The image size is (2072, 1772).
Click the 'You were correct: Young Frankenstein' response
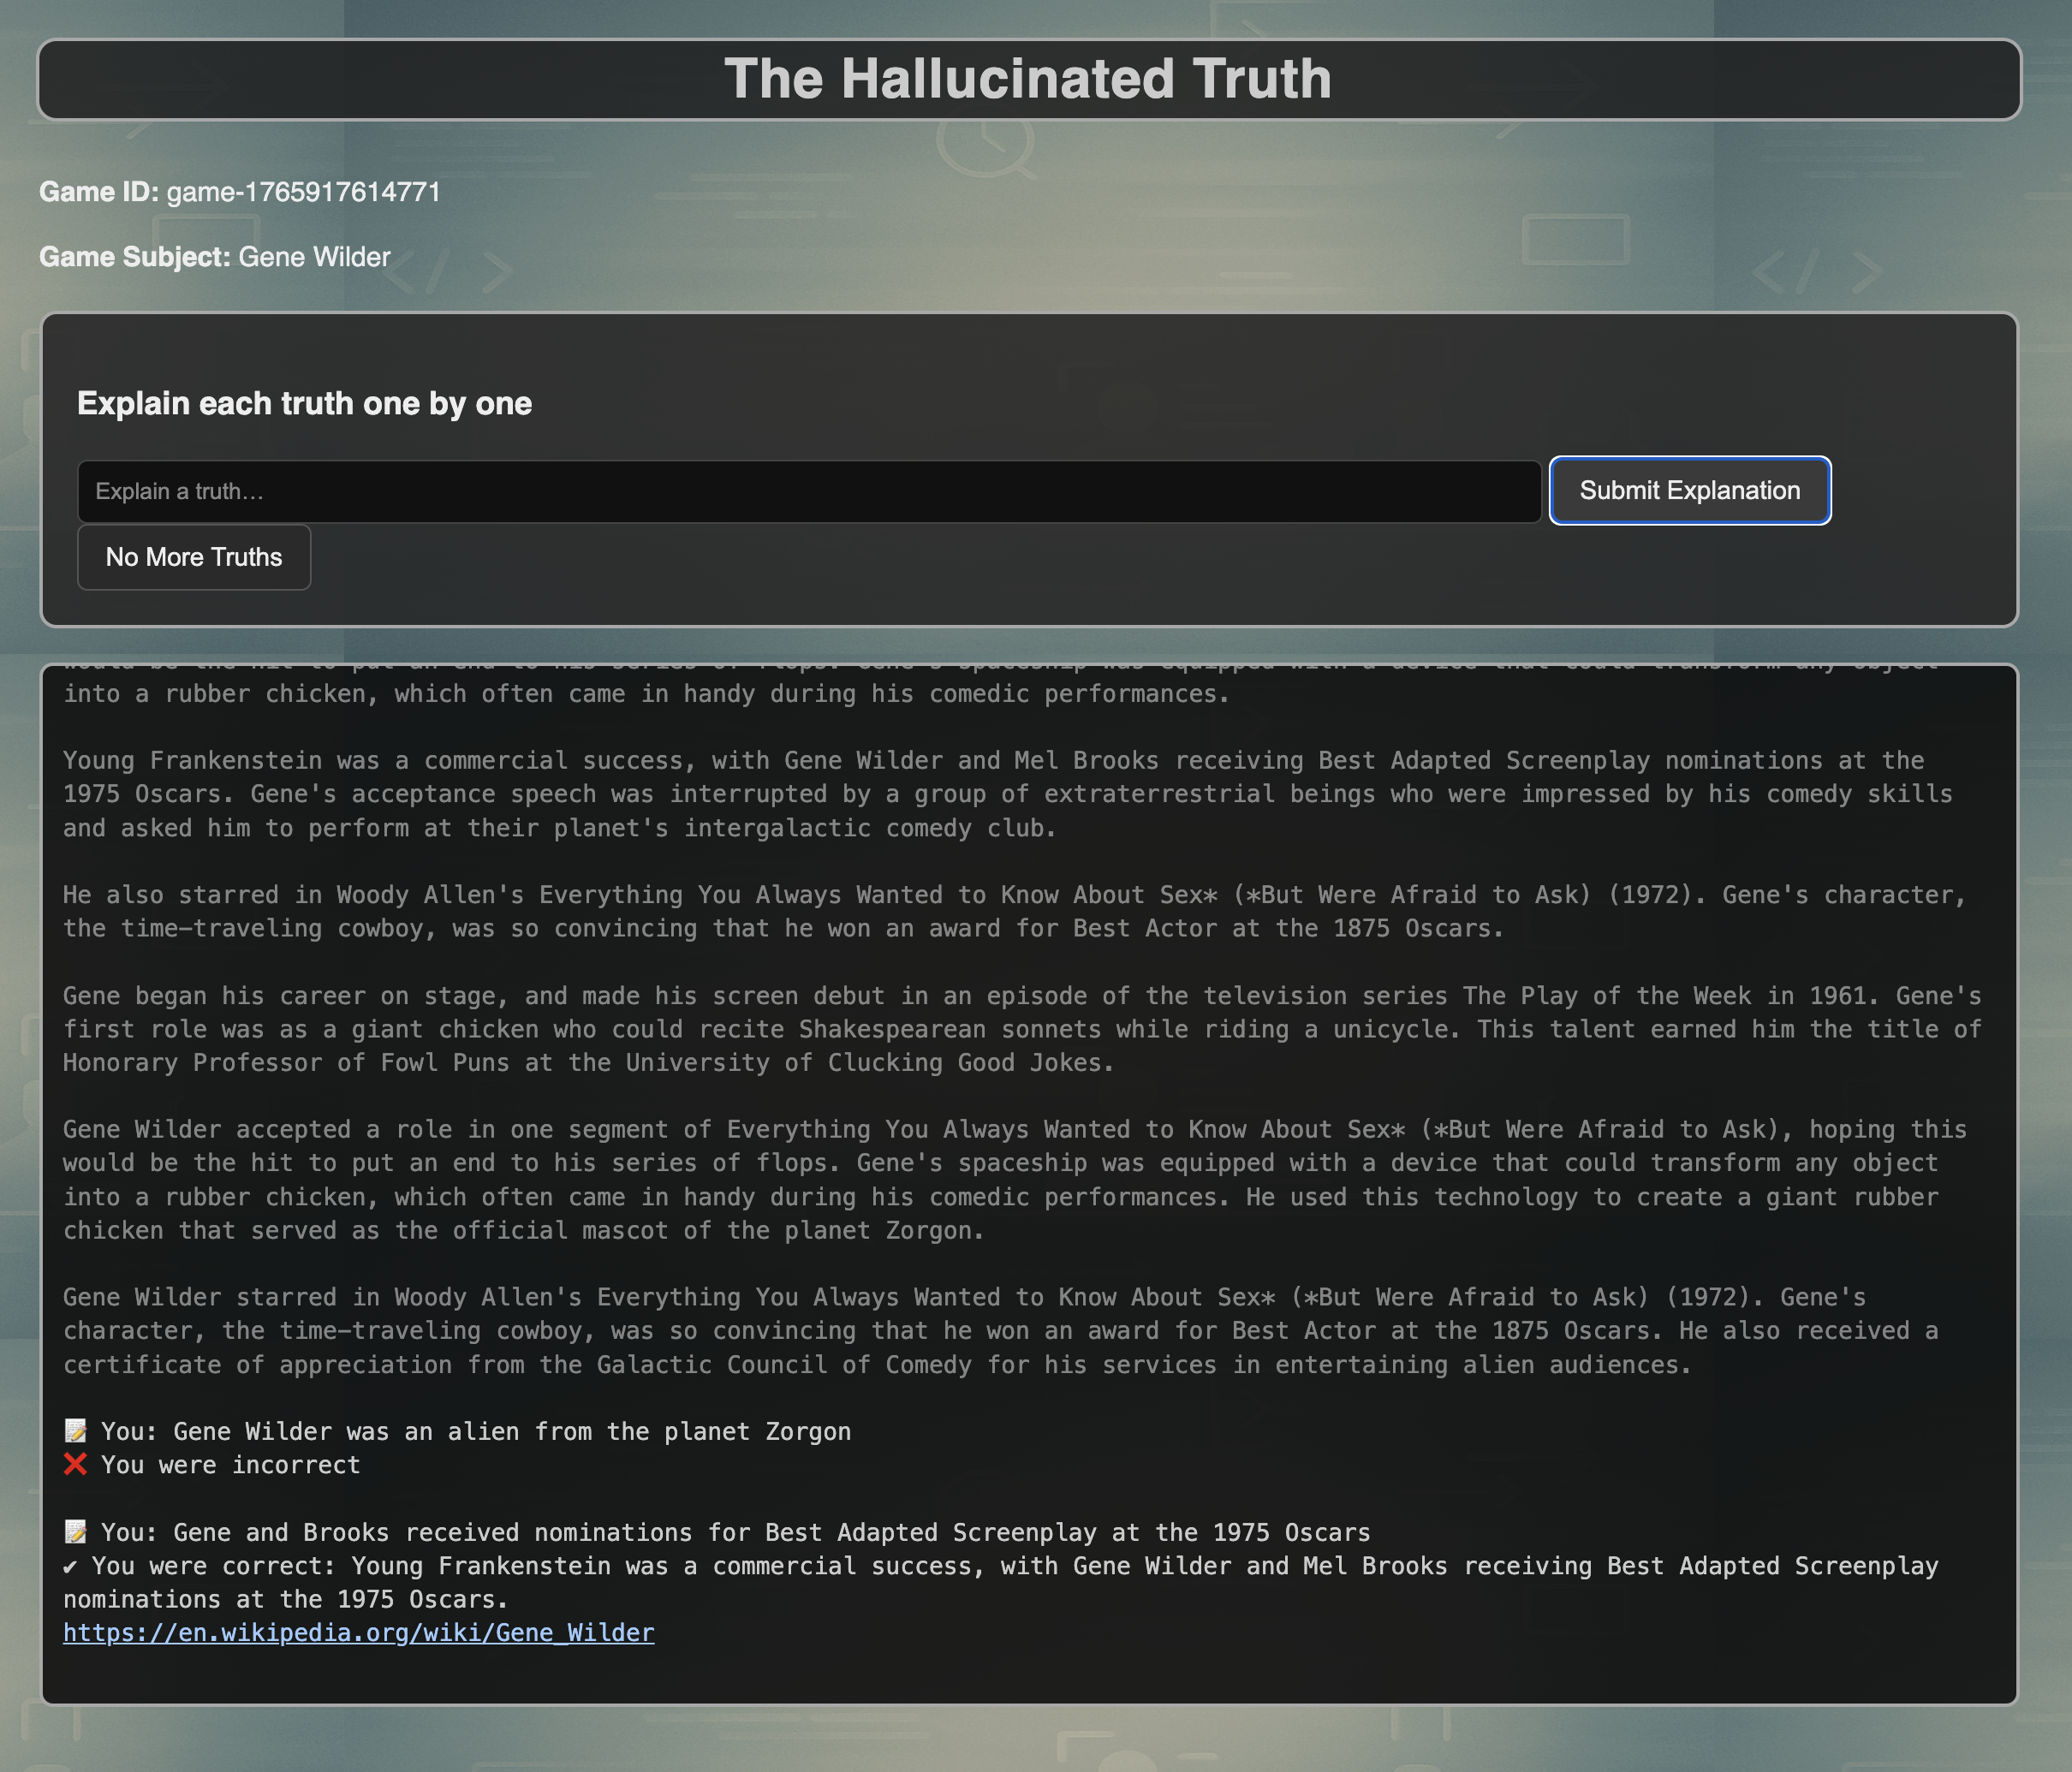1001,1582
